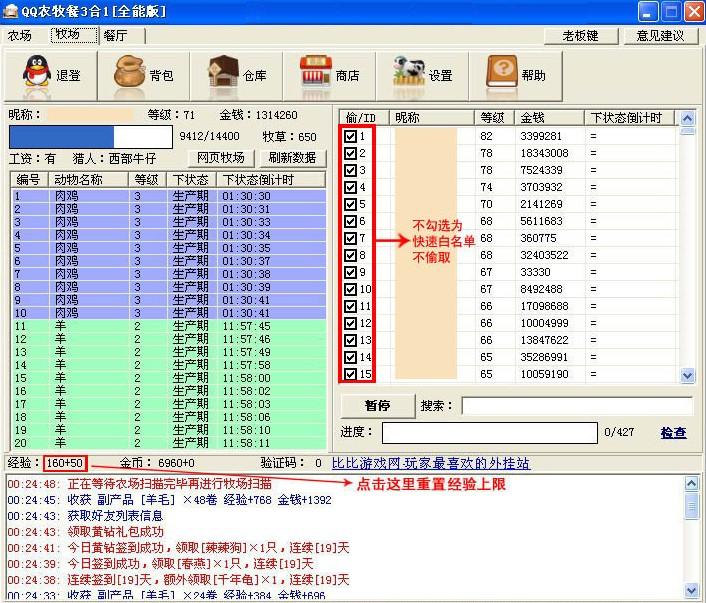Click the log panel scrollbar thumb
706x603 pixels.
tap(692, 507)
